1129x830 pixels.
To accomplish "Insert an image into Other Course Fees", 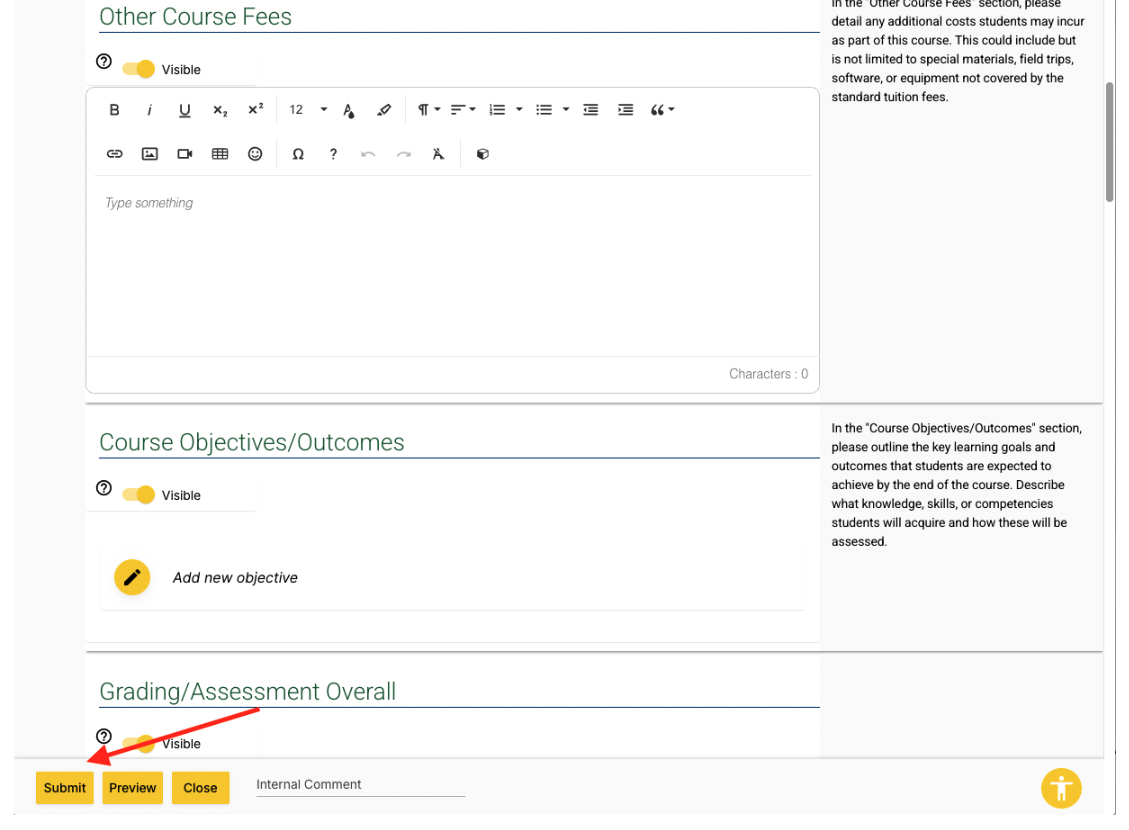I will pyautogui.click(x=150, y=154).
